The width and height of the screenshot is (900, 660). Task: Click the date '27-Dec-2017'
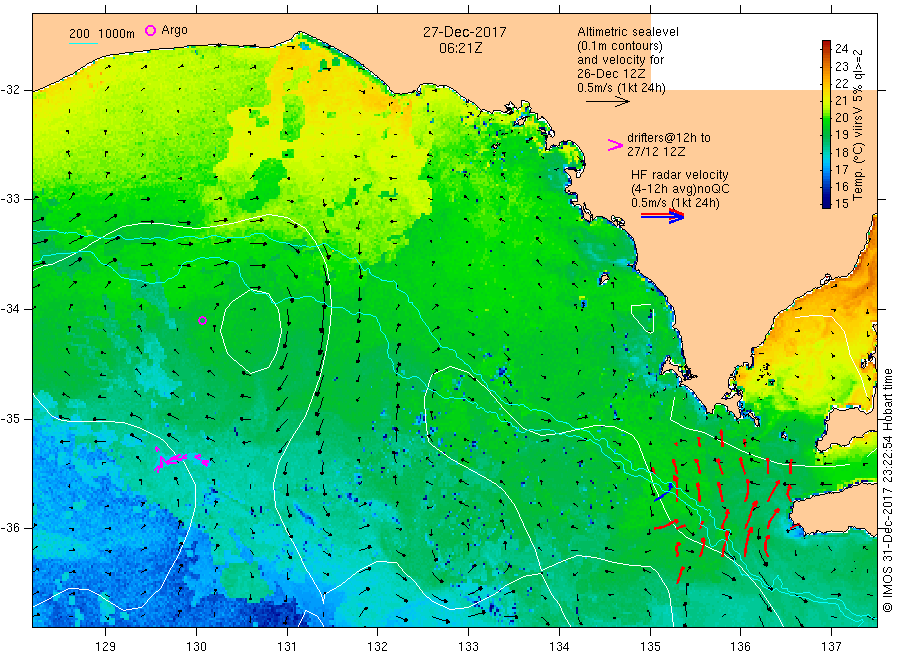tap(465, 32)
